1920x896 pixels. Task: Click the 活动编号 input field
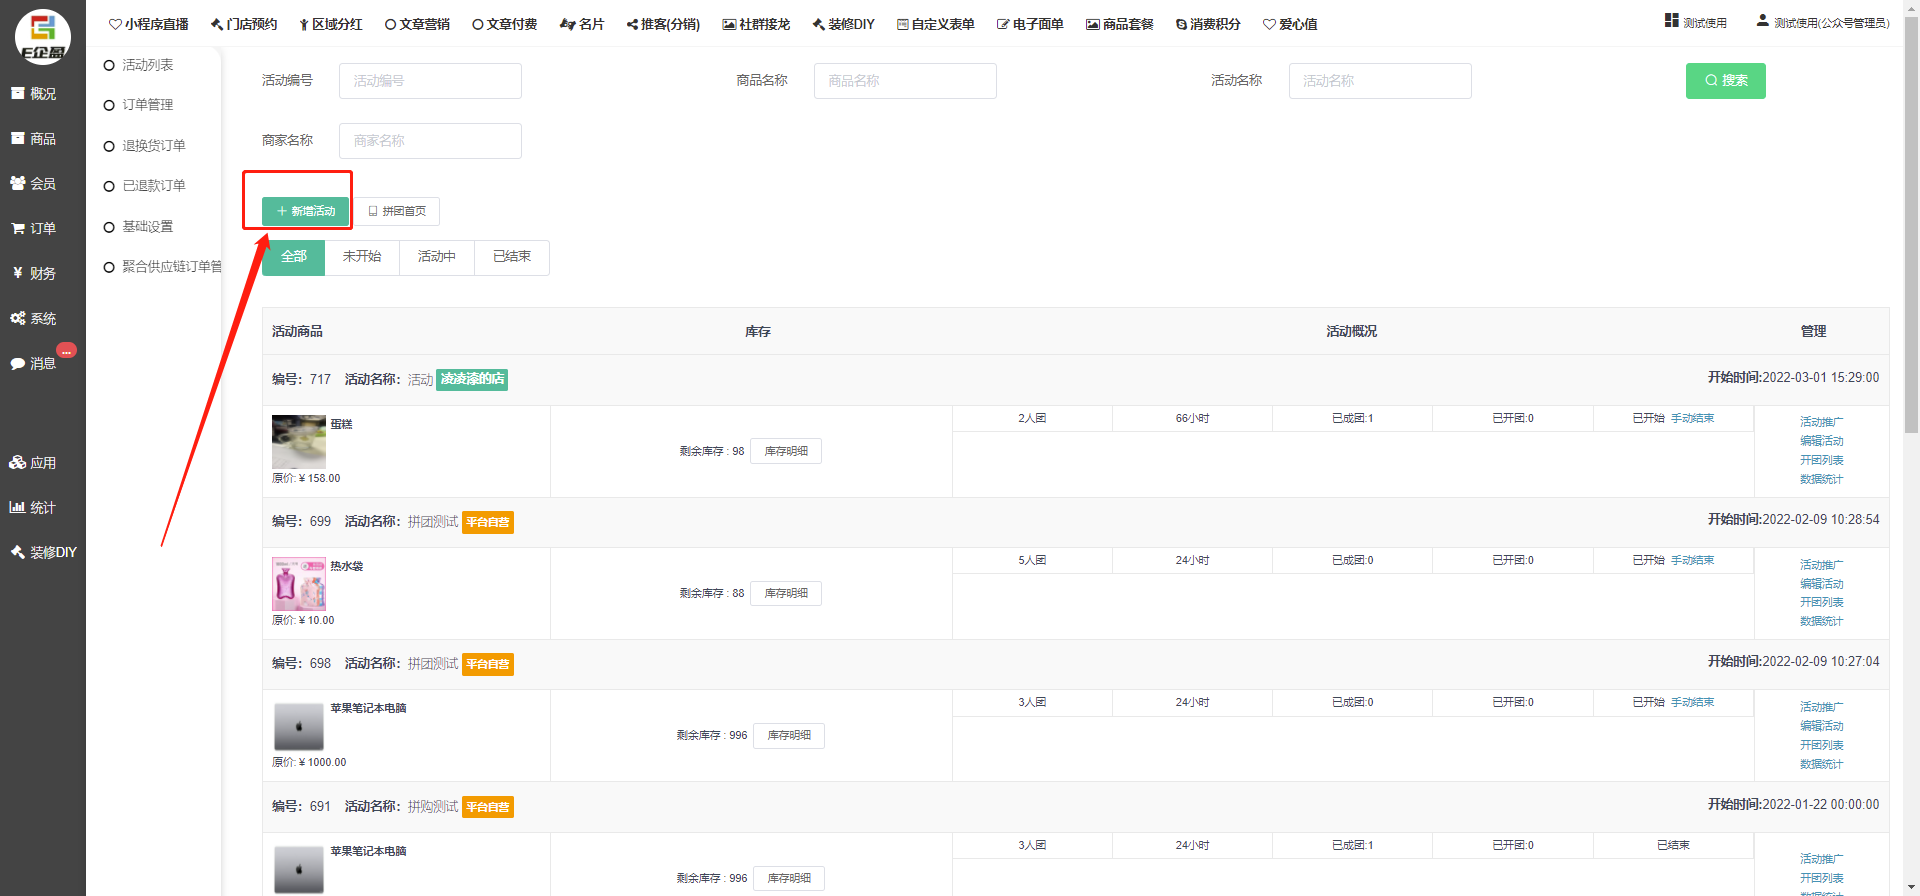[x=430, y=81]
